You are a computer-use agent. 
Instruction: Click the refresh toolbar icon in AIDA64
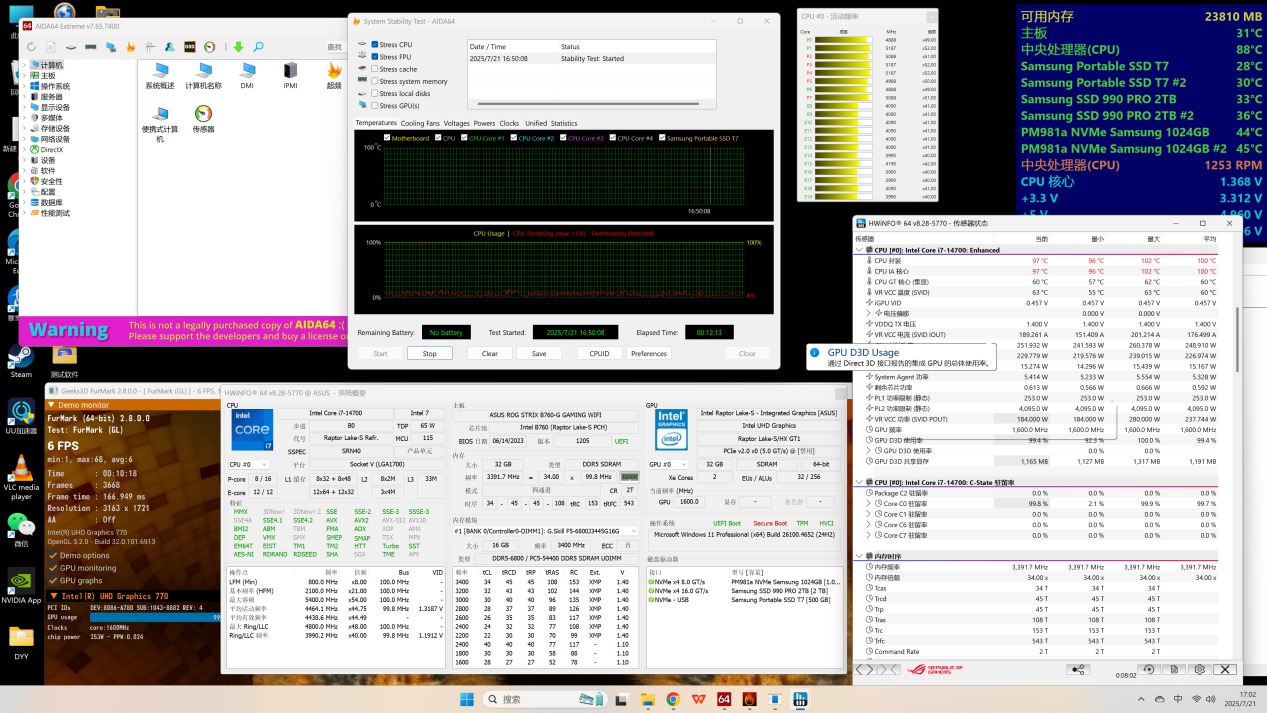[x=32, y=46]
